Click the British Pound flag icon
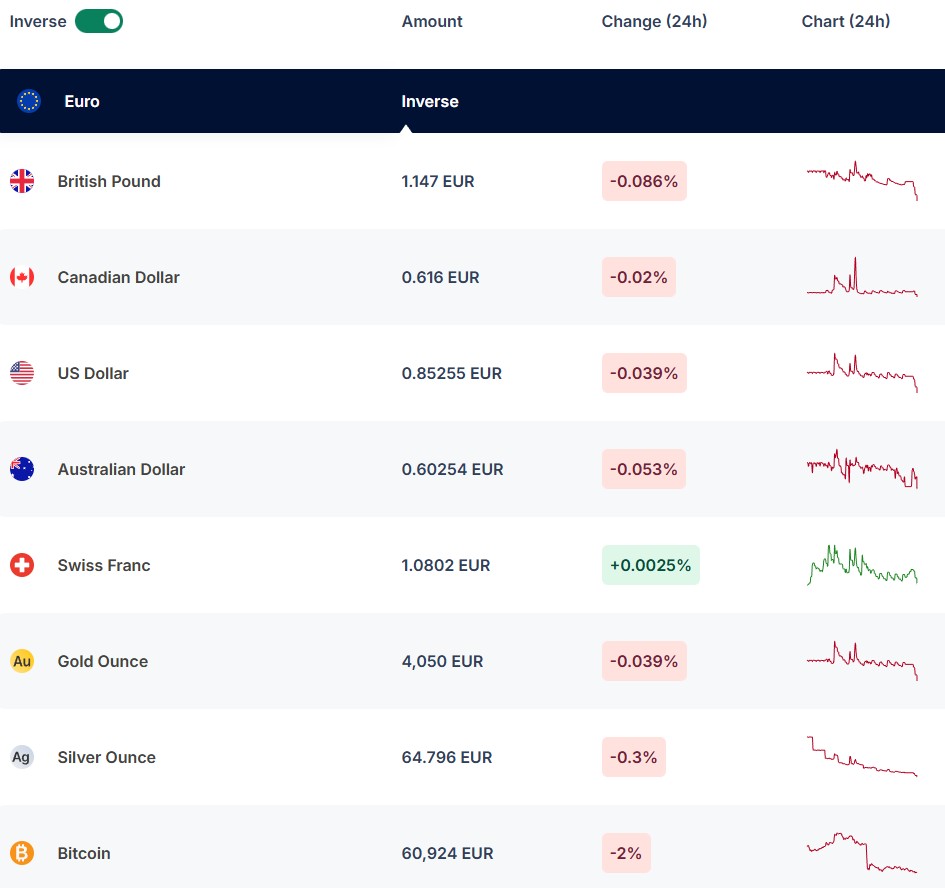945x888 pixels. [x=22, y=181]
